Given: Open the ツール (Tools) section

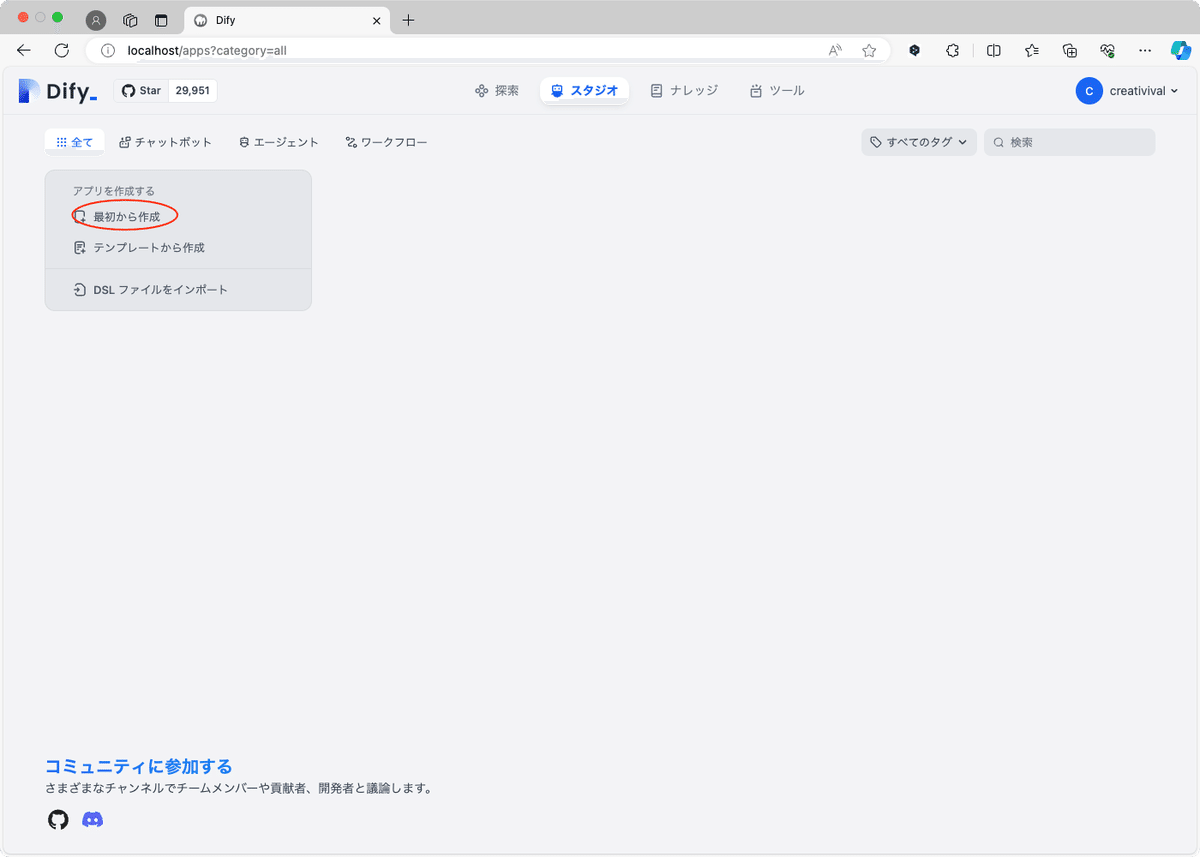Looking at the screenshot, I should (x=779, y=90).
